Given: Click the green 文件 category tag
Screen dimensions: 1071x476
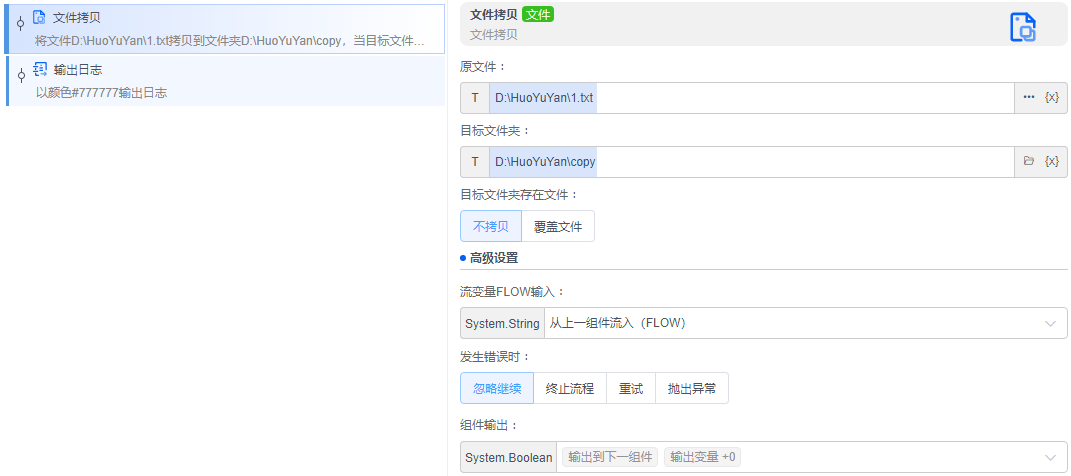Looking at the screenshot, I should [x=538, y=14].
